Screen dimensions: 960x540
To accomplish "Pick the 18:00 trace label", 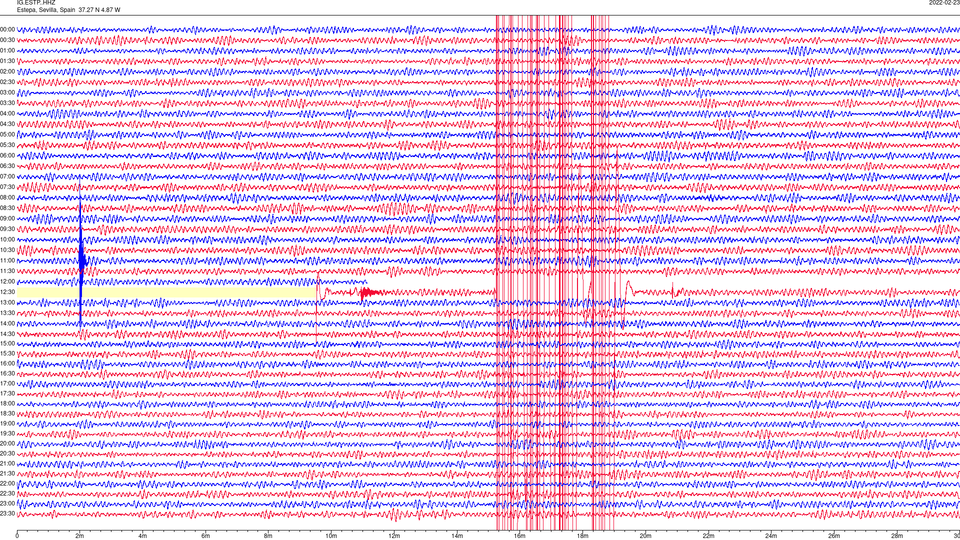I will [7, 403].
